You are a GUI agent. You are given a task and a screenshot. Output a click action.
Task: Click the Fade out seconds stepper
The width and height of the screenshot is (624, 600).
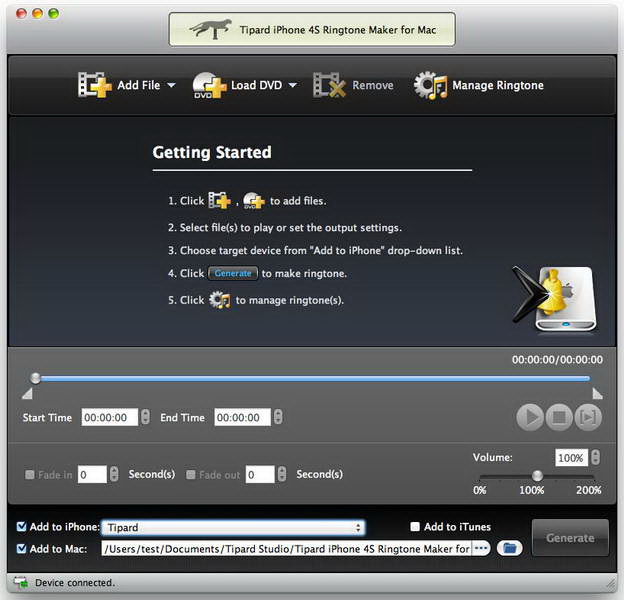tap(282, 474)
